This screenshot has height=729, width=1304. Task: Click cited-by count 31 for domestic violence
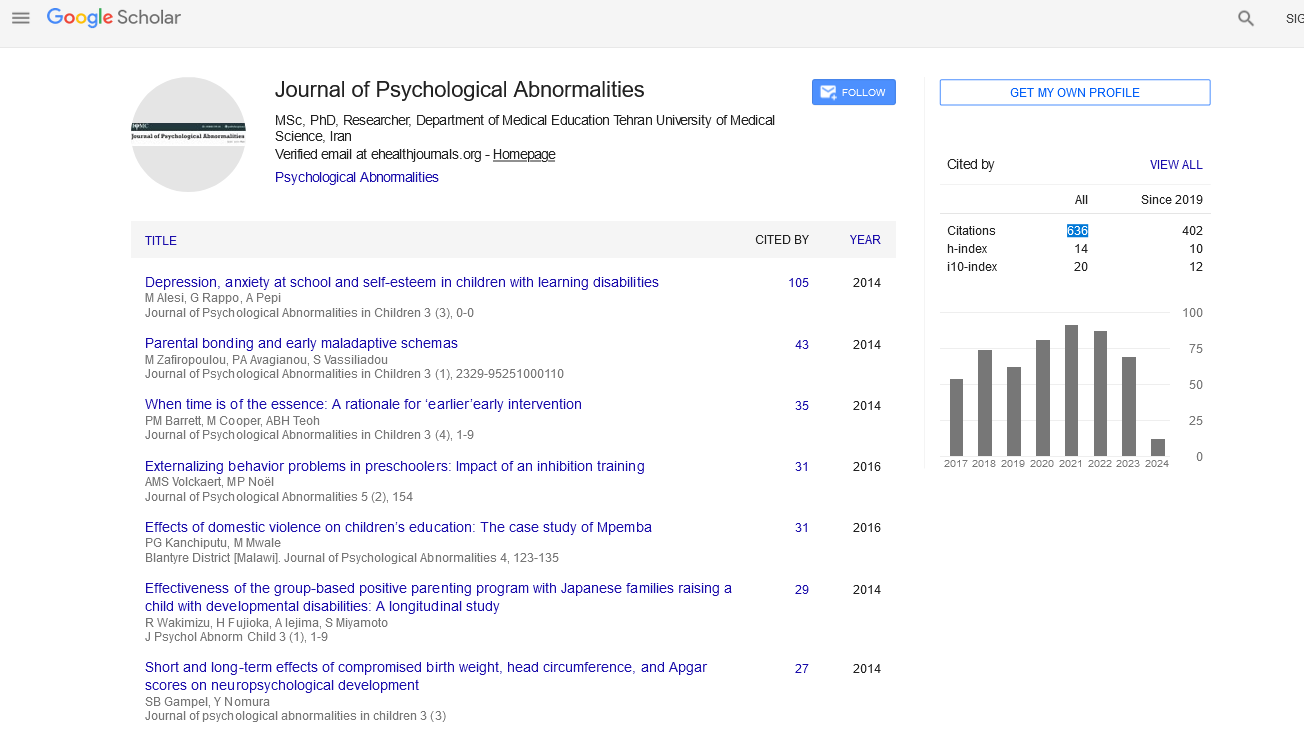802,528
